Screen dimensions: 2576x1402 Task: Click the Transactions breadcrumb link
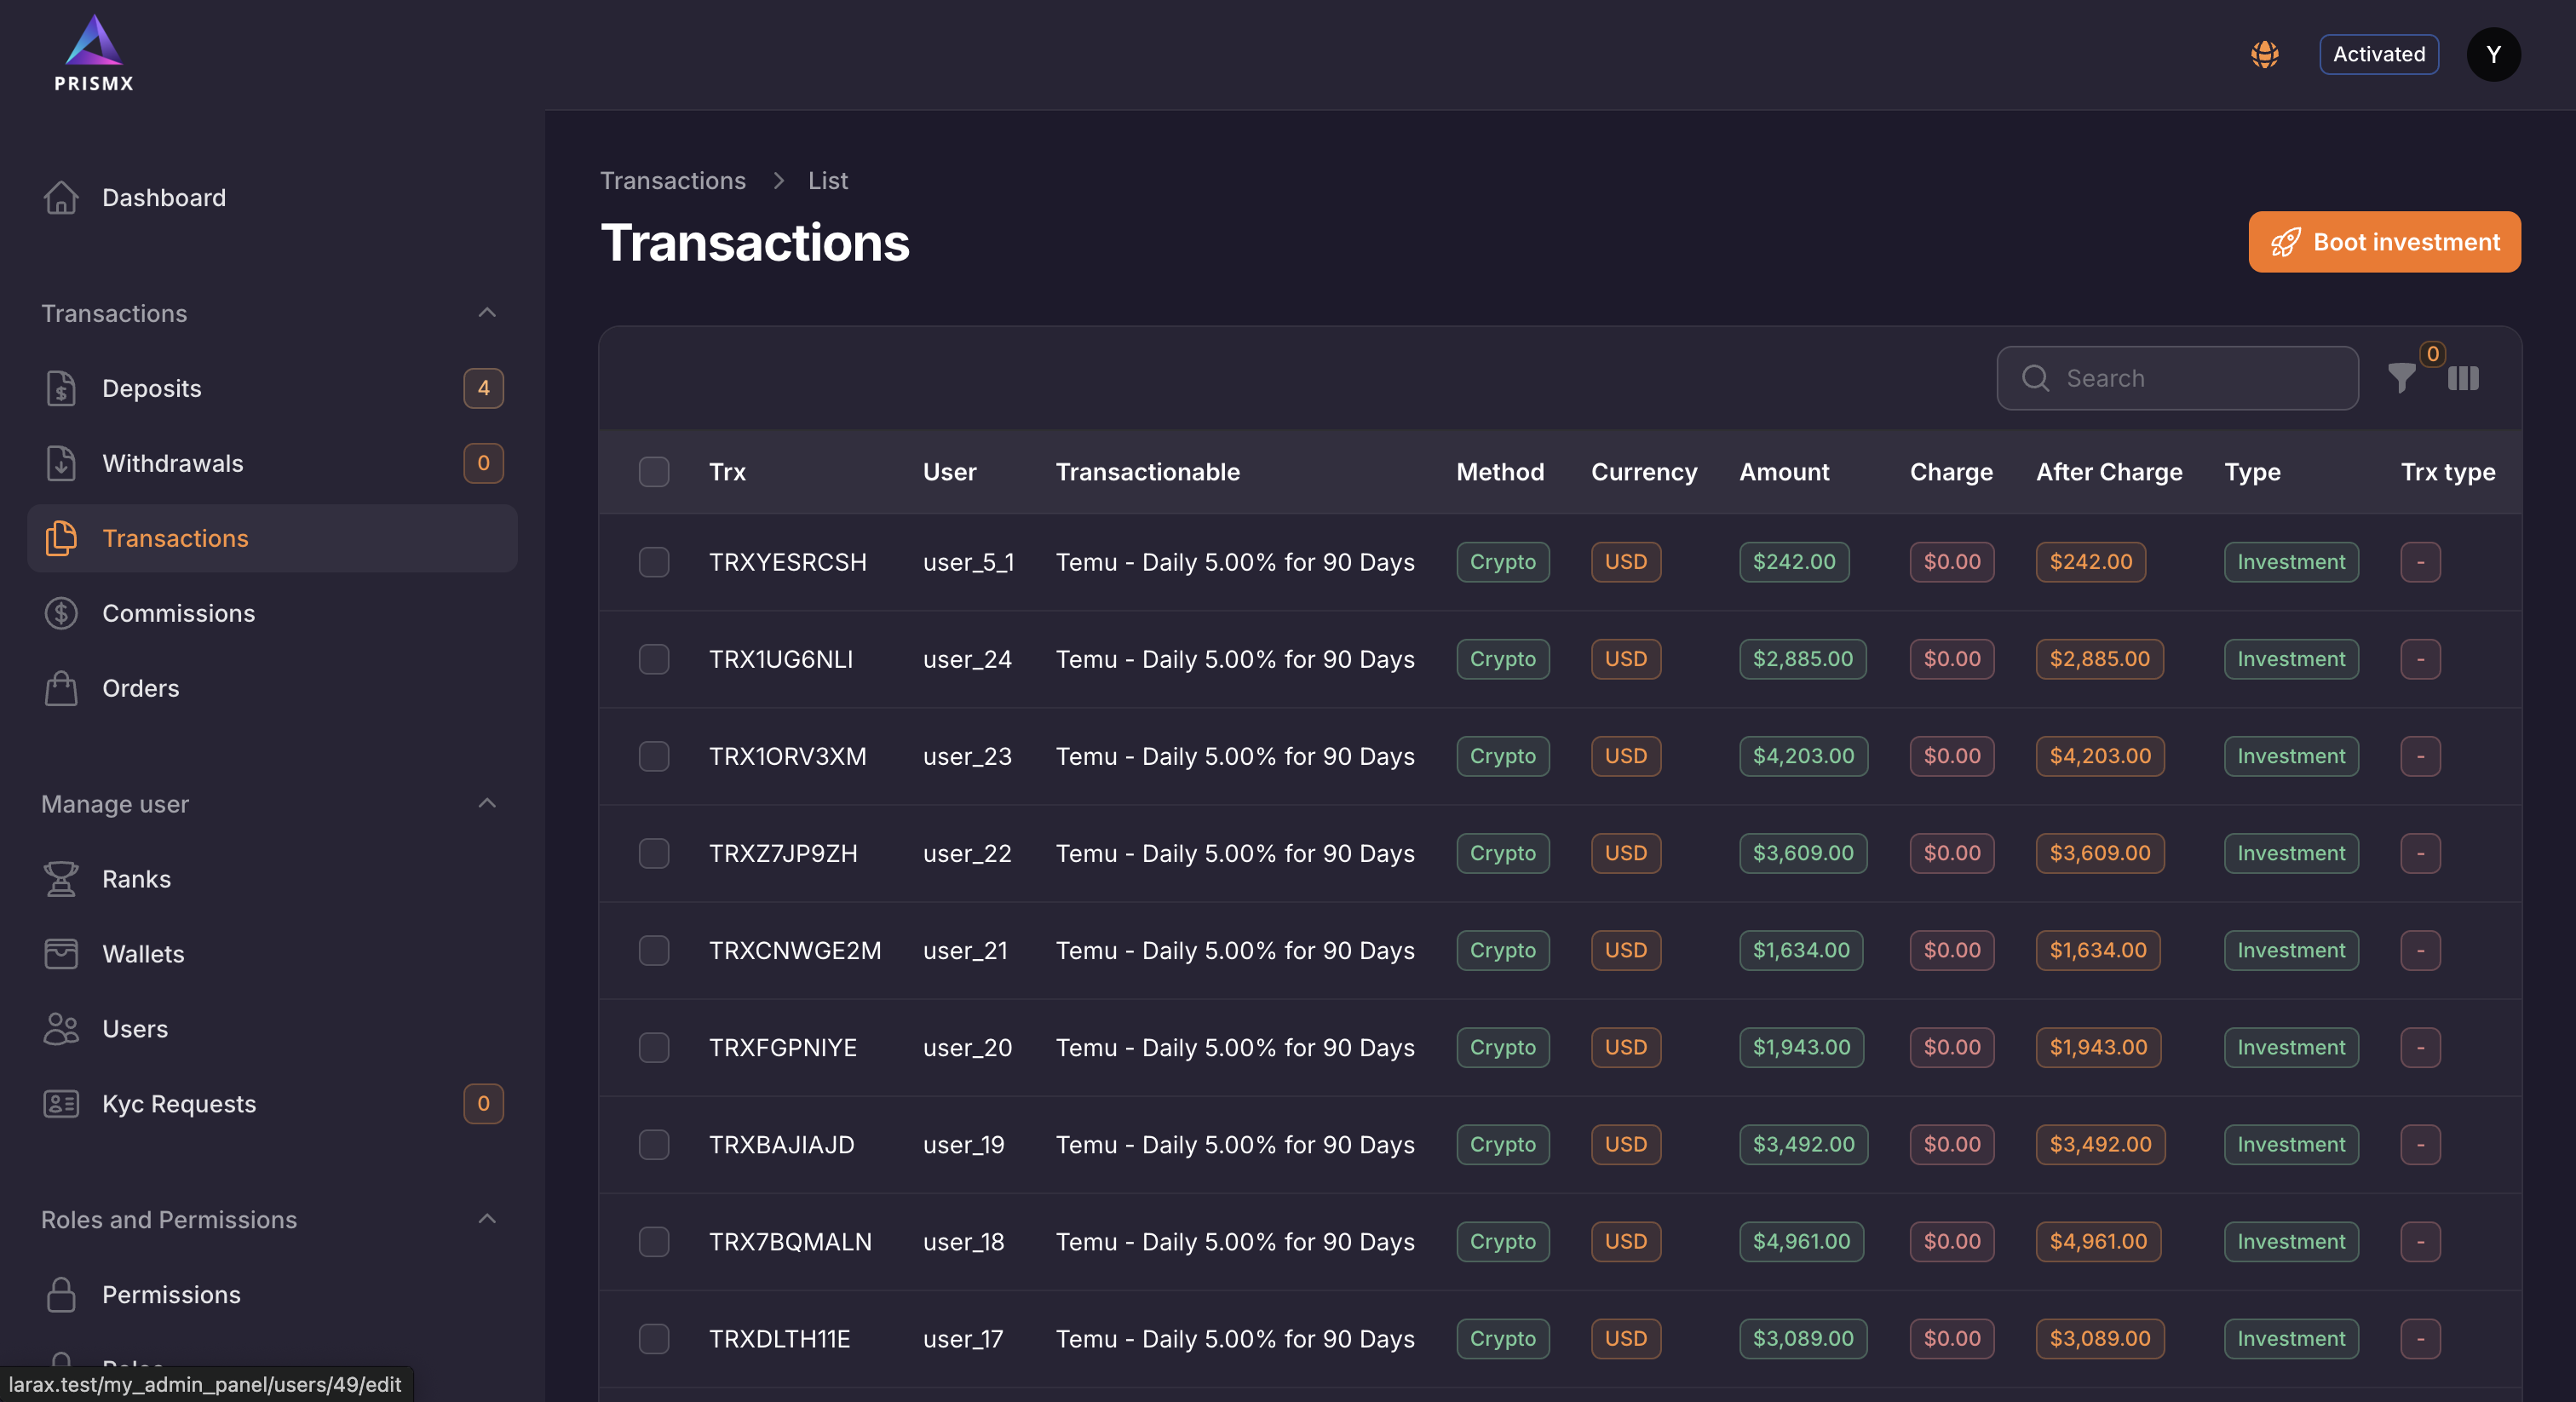[x=673, y=180]
